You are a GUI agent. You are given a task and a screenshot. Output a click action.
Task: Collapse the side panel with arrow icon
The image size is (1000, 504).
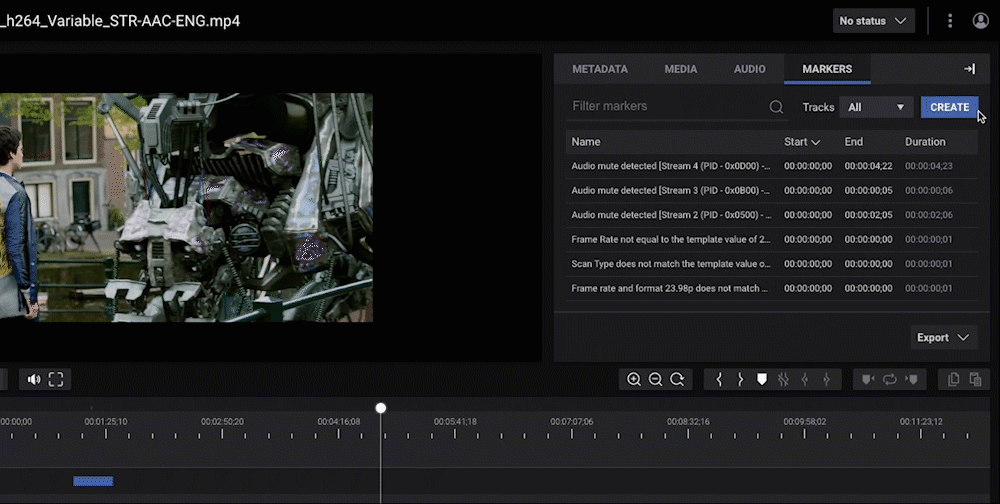(x=969, y=69)
